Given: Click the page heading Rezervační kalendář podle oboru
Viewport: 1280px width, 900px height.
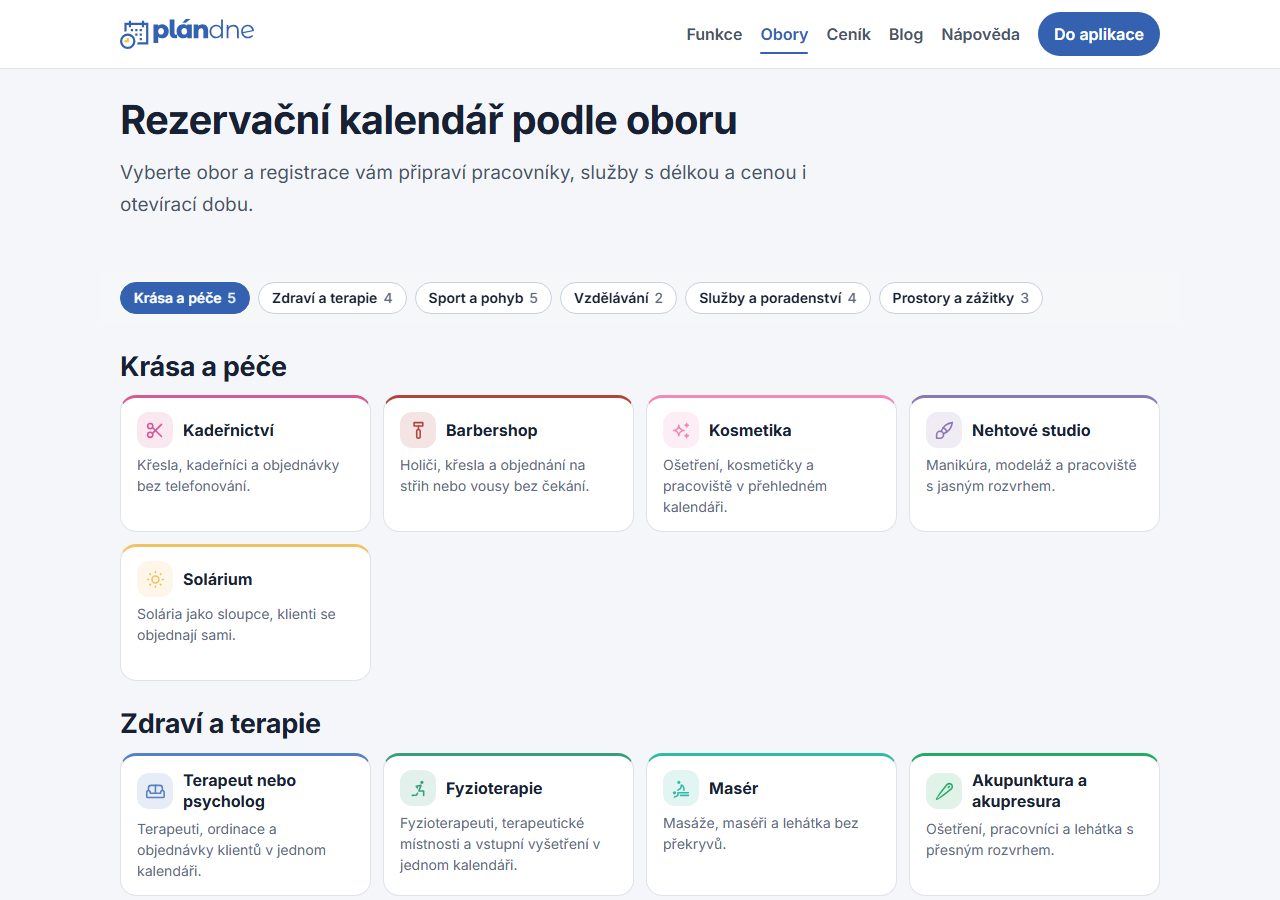Looking at the screenshot, I should click(428, 120).
